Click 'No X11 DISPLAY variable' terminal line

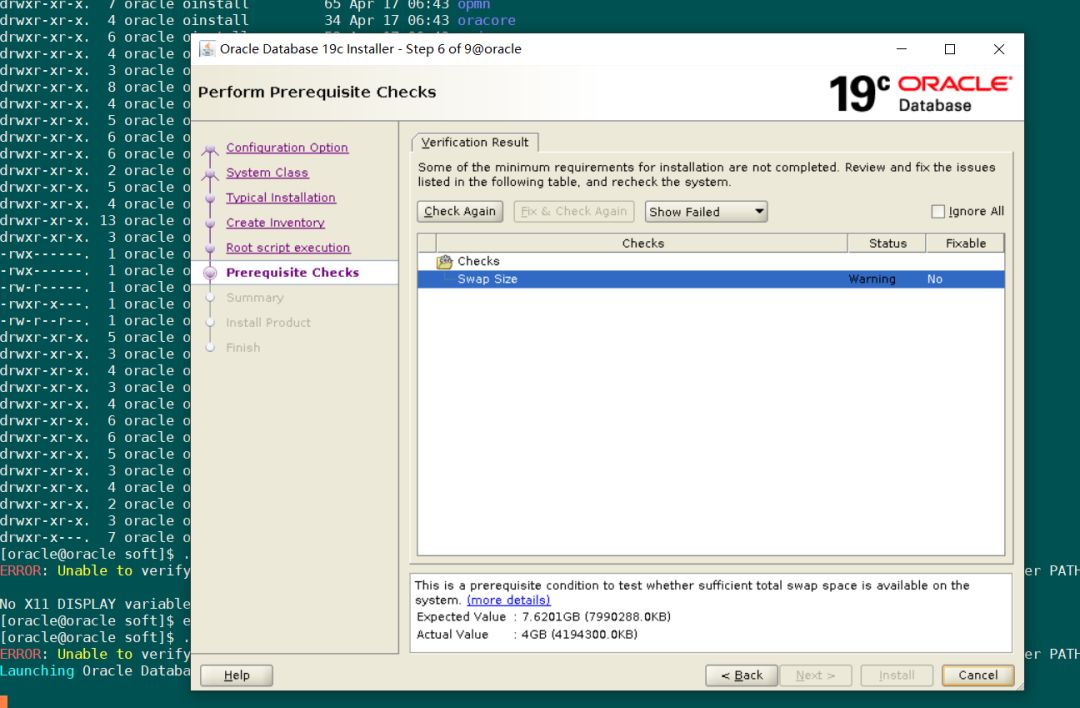[95, 604]
